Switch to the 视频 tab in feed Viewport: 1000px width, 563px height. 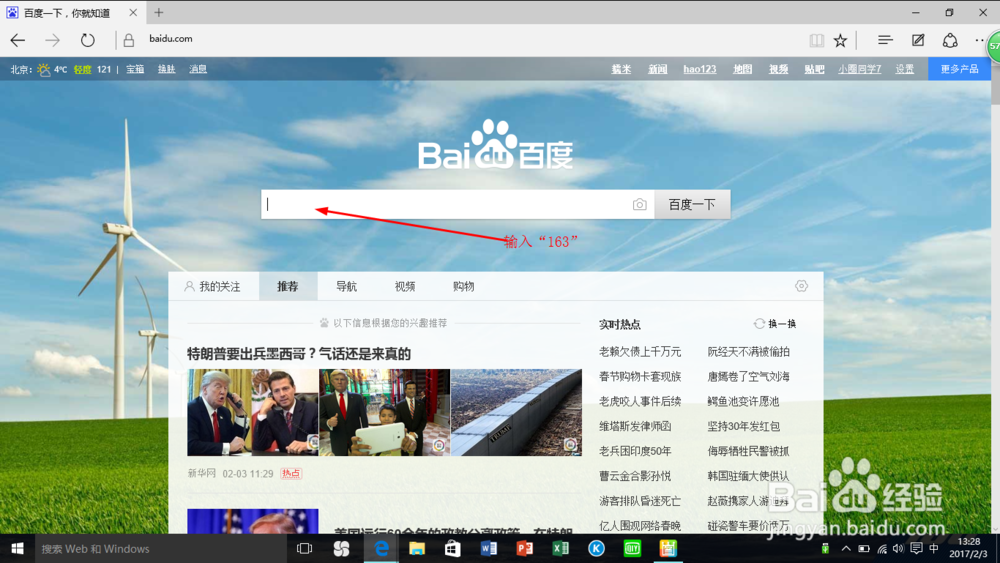[x=405, y=286]
